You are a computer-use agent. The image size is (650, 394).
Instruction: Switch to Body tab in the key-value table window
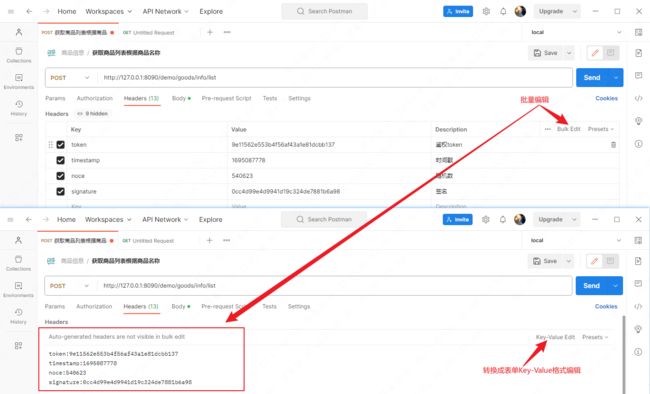click(181, 98)
